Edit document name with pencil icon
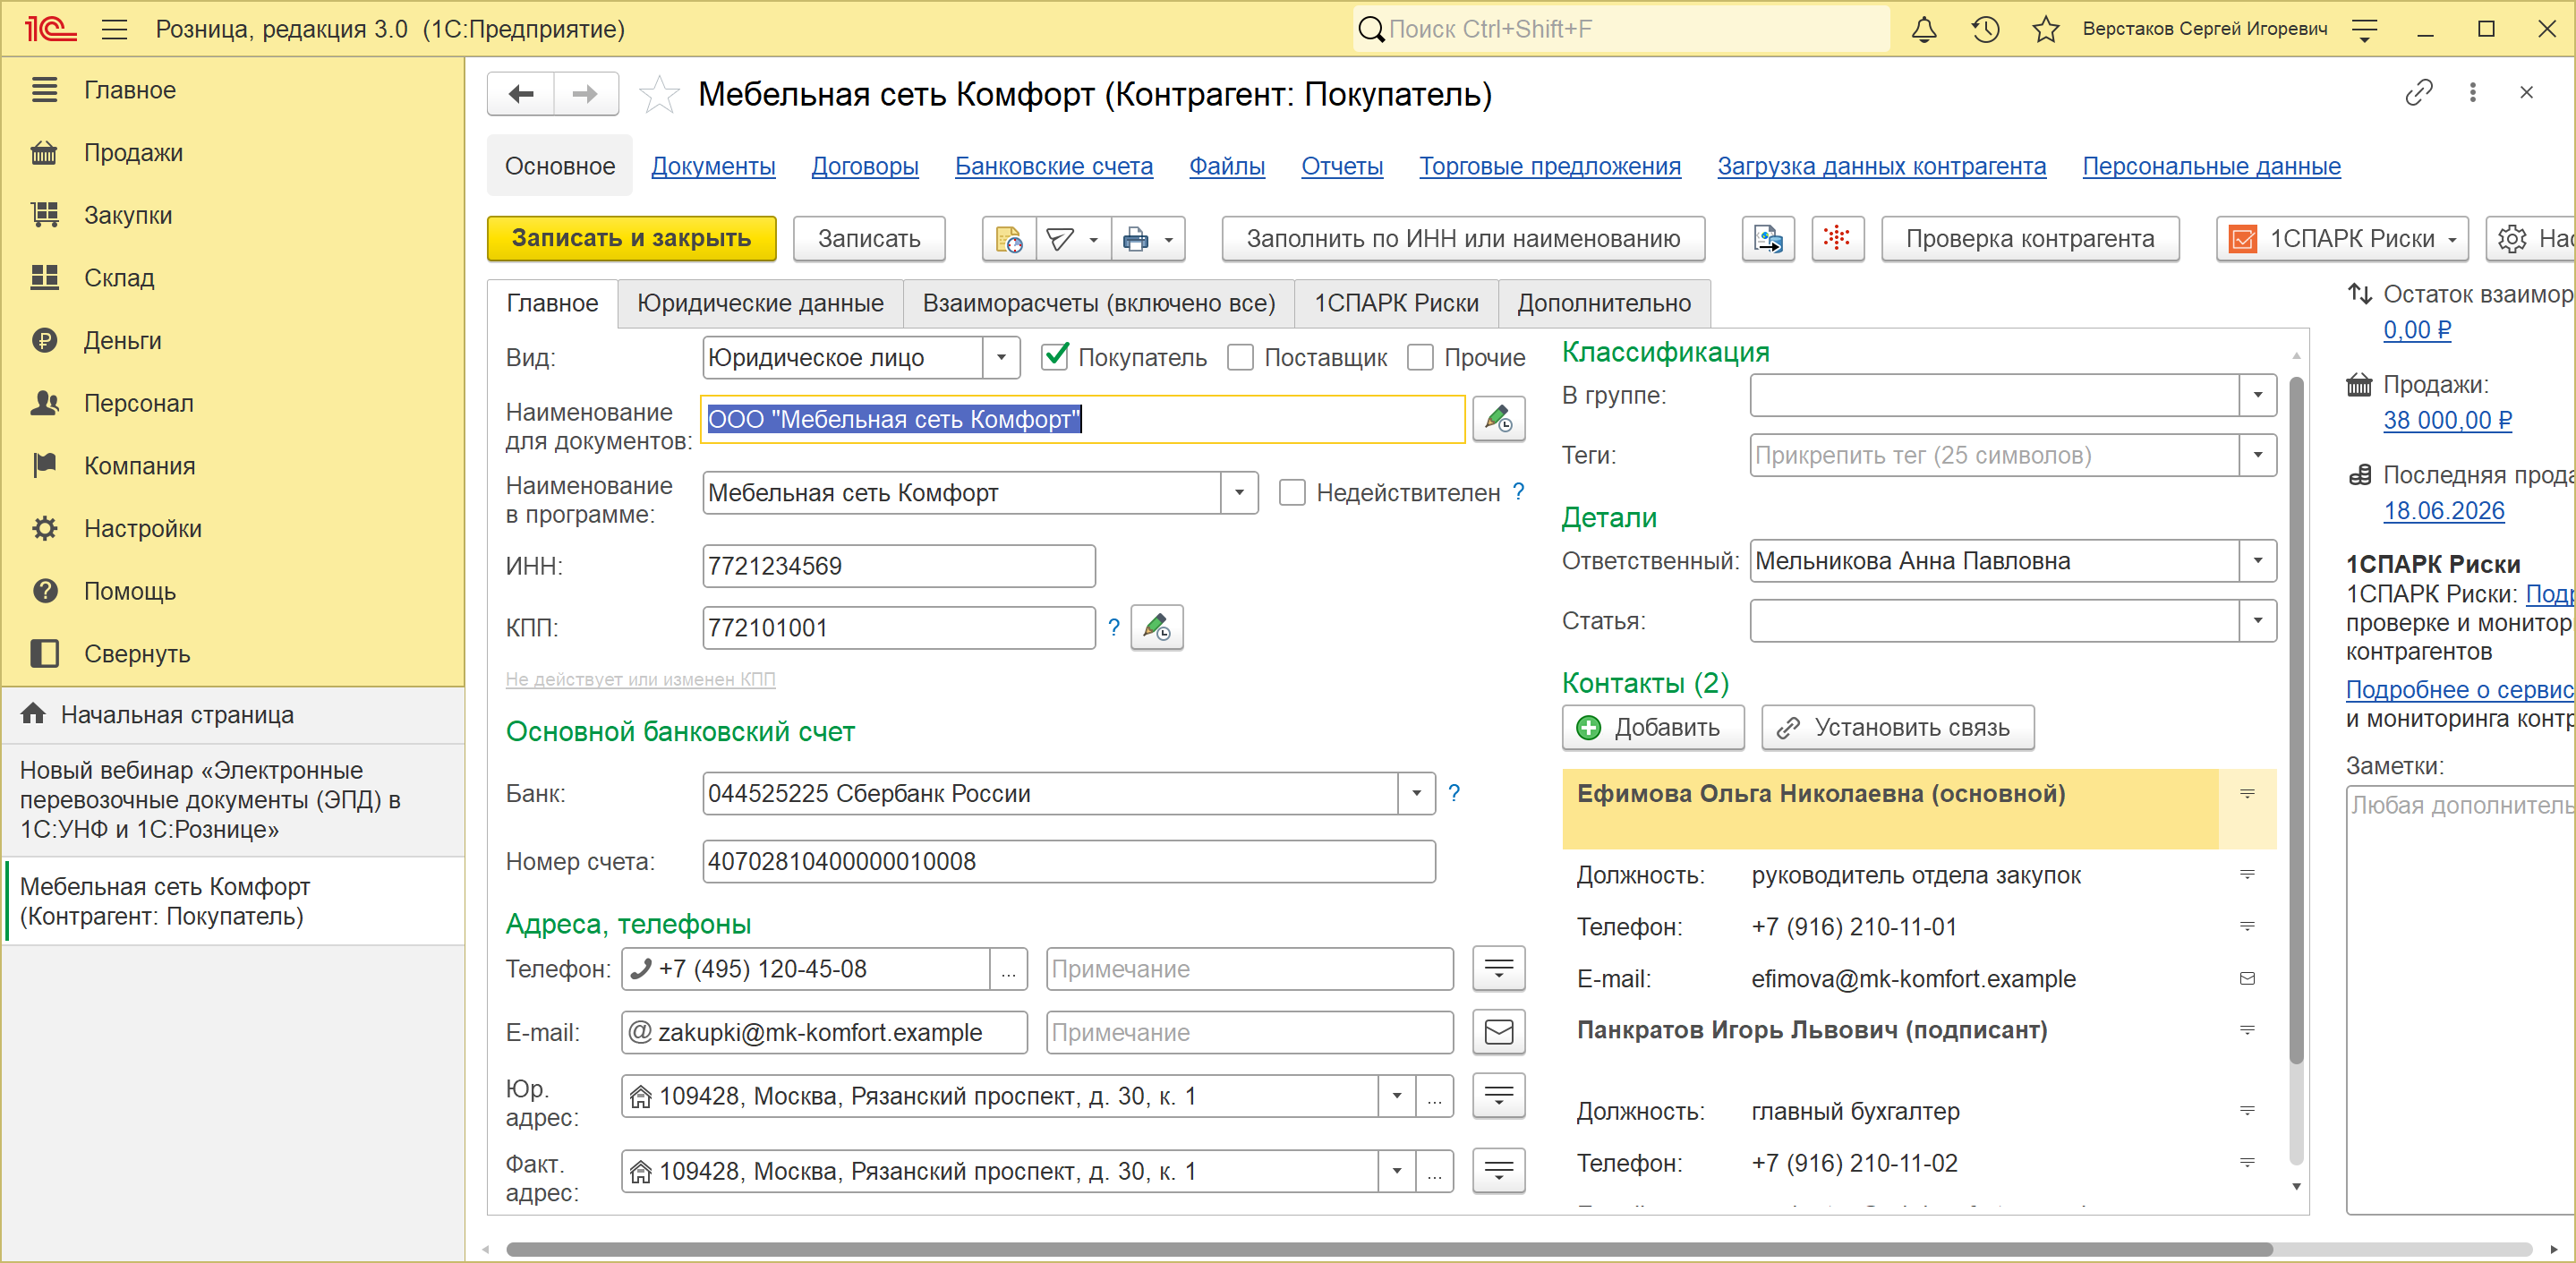The width and height of the screenshot is (2576, 1263). 1498,419
